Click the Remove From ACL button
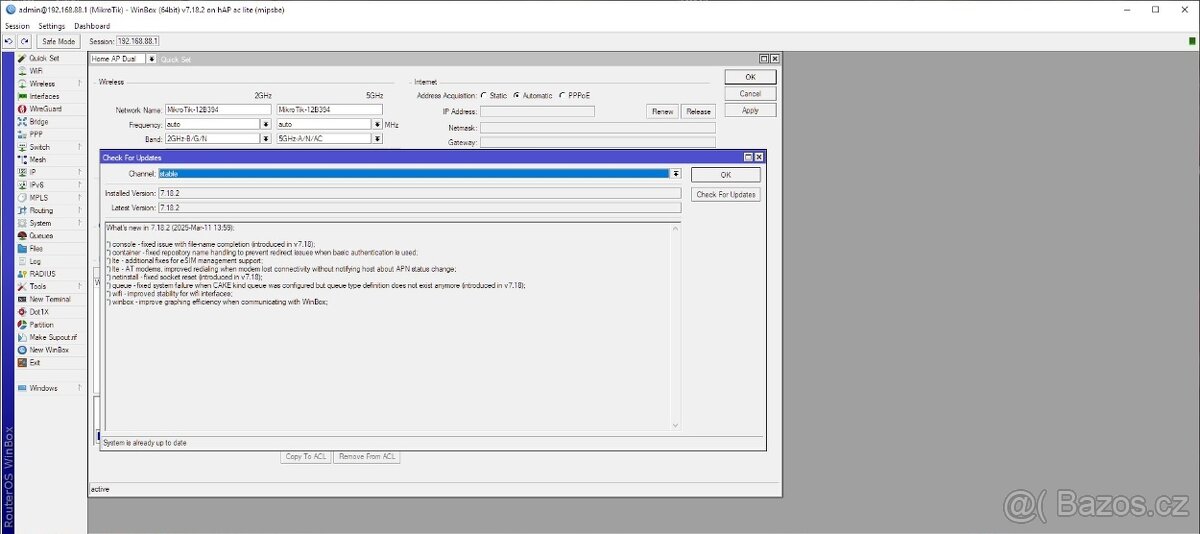The height and width of the screenshot is (534, 1200). click(x=367, y=456)
